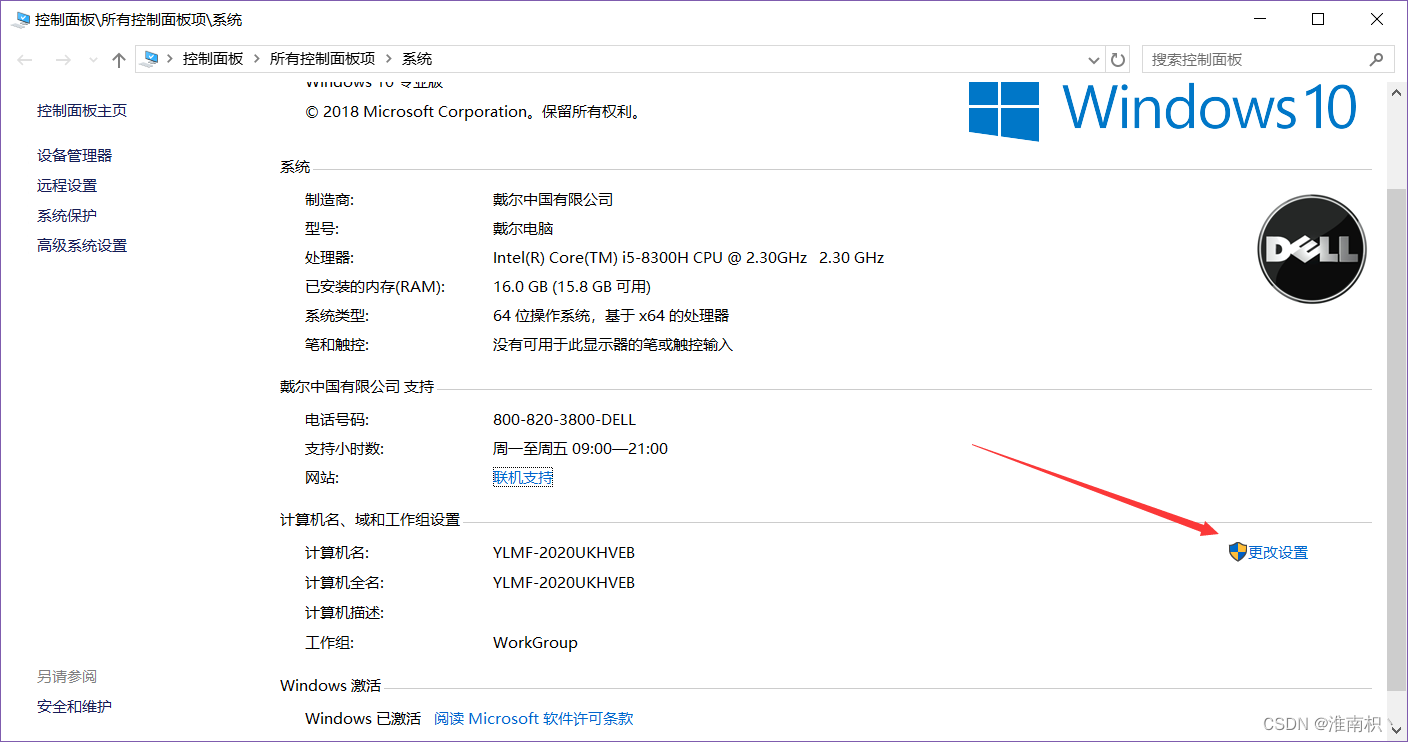The width and height of the screenshot is (1408, 742).
Task: Select phone number 800-820-3800-DELL
Action: (x=564, y=420)
